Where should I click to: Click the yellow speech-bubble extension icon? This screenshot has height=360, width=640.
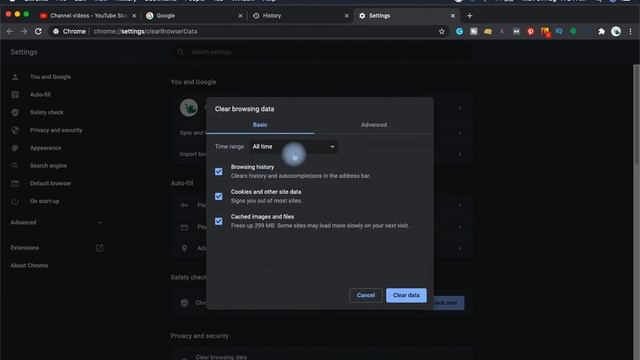488,31
